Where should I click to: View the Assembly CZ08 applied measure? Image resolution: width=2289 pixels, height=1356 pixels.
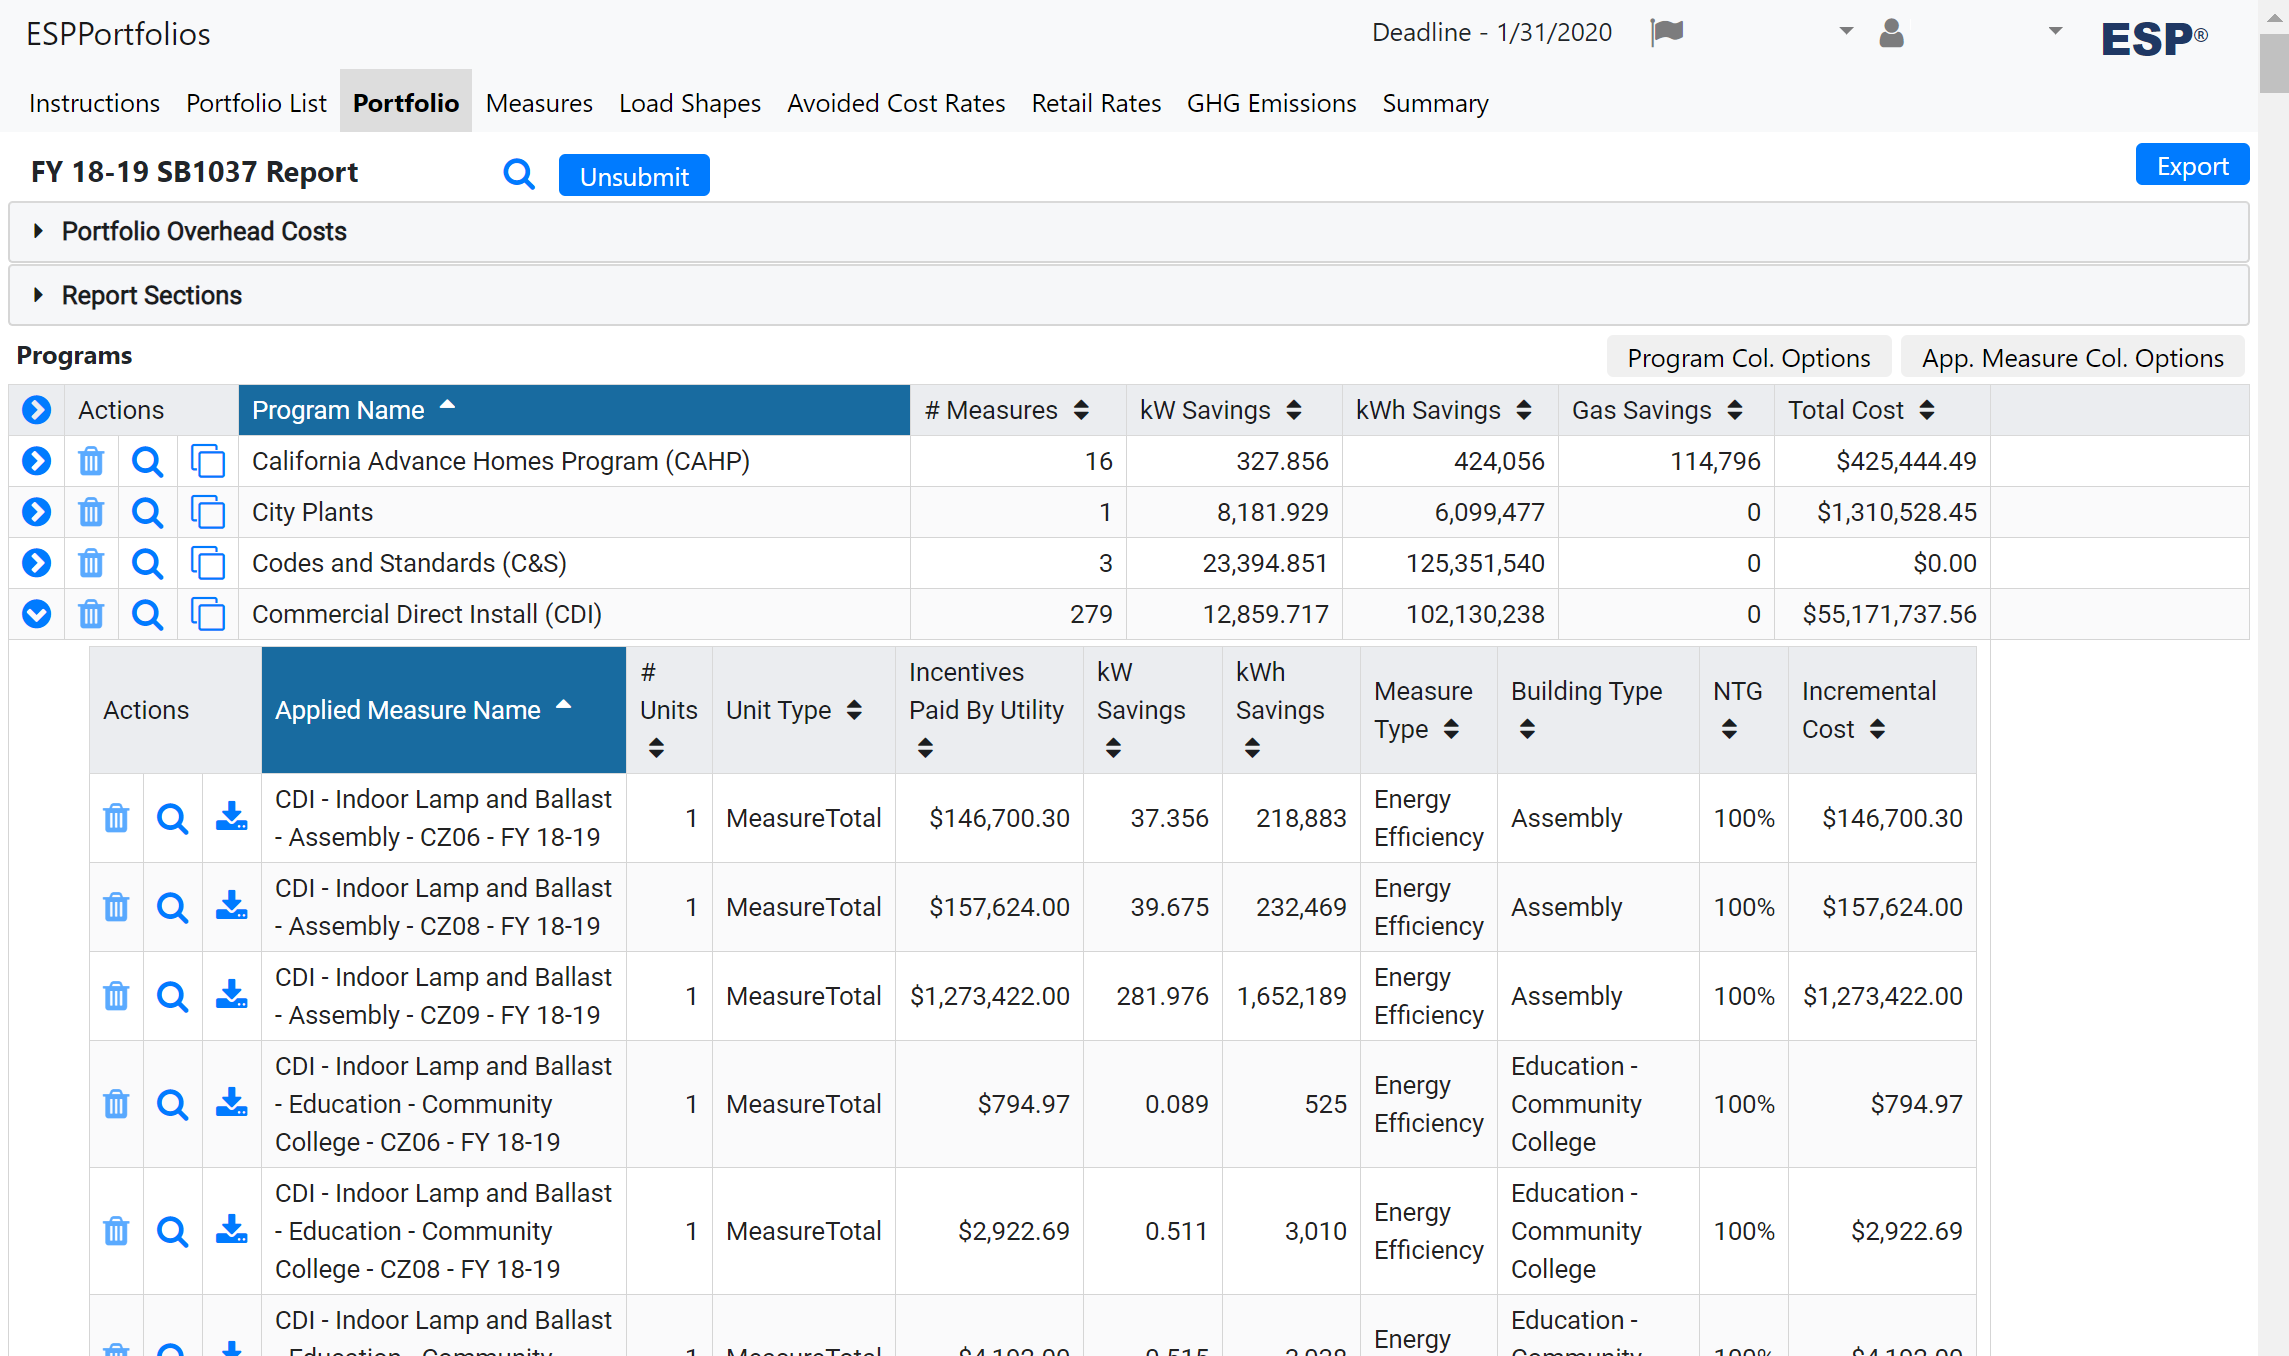(x=172, y=907)
